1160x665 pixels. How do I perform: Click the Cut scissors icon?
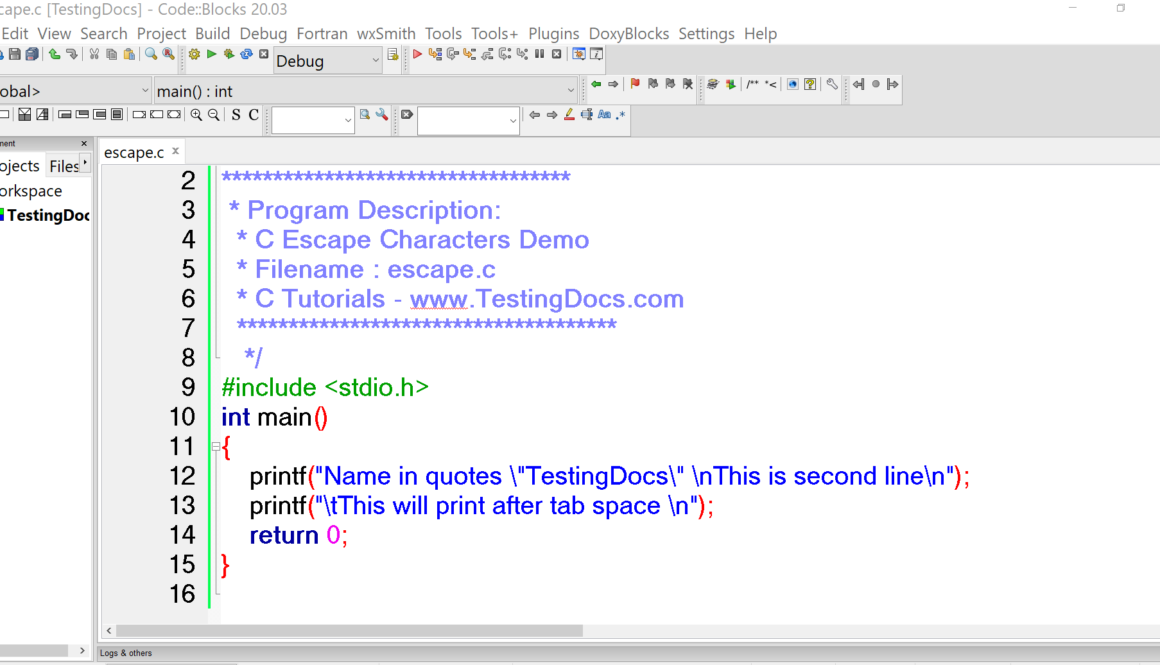94,55
